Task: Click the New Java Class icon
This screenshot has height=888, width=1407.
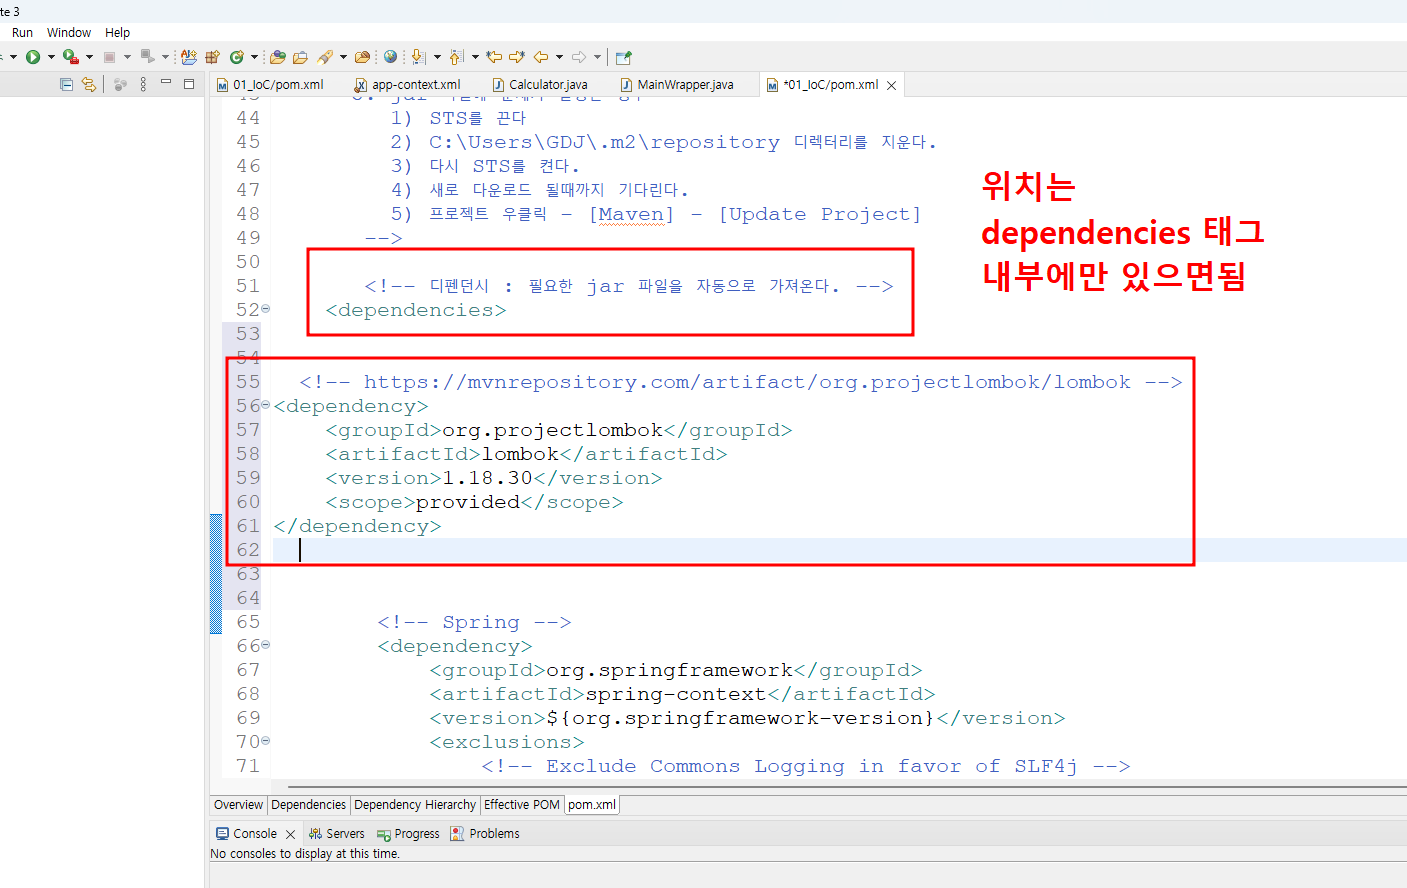Action: click(237, 57)
